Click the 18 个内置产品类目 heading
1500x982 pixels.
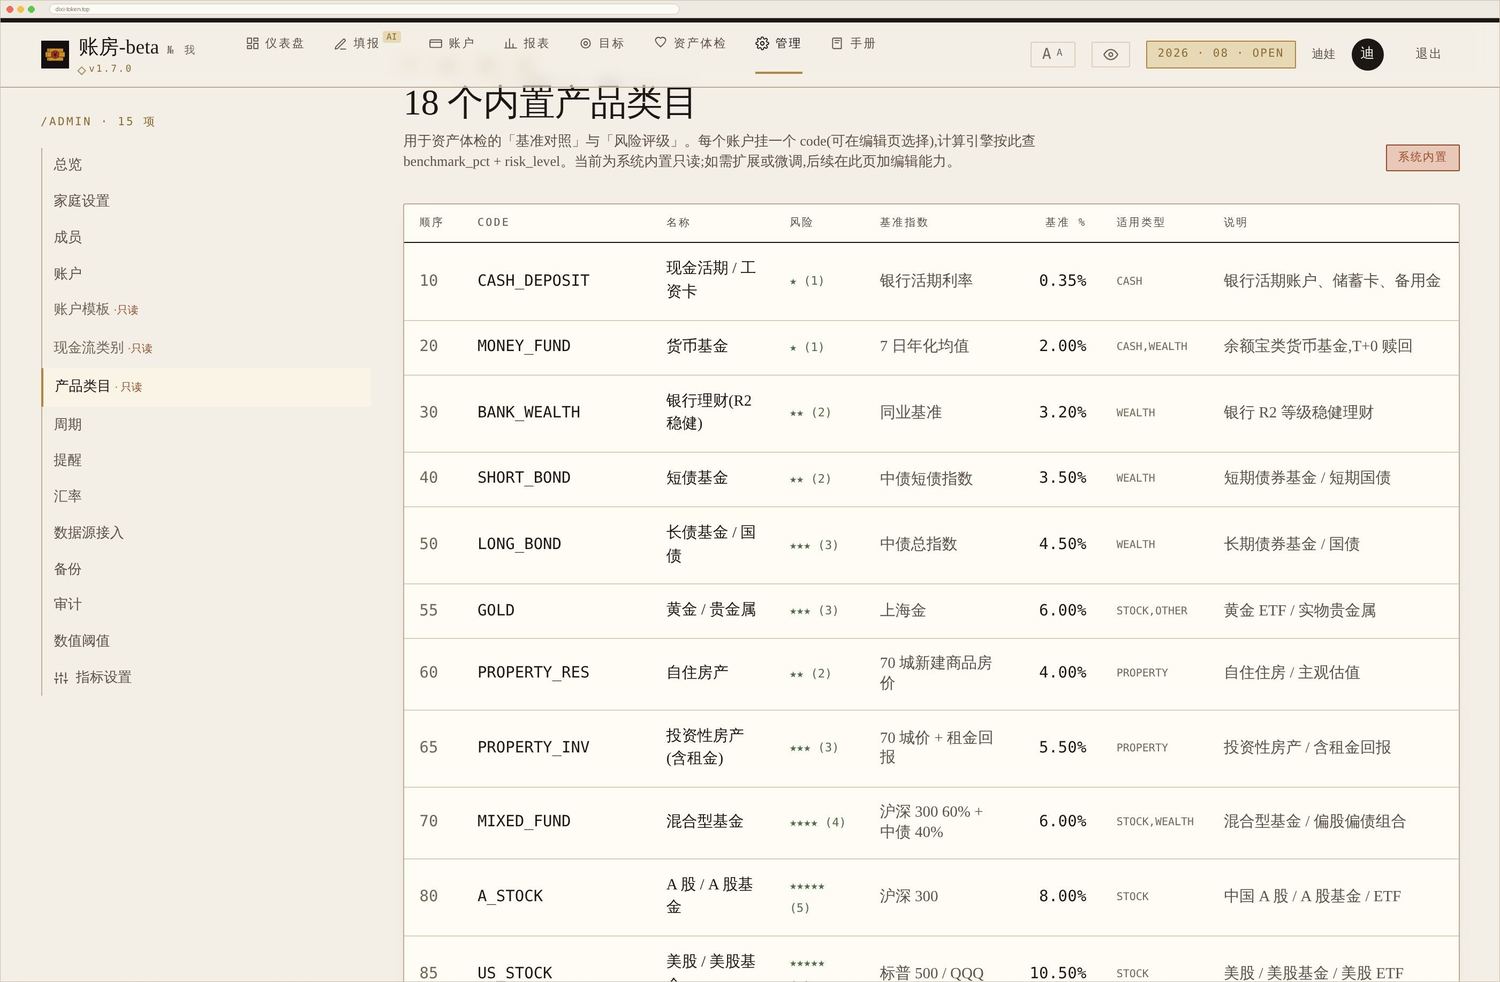549,103
